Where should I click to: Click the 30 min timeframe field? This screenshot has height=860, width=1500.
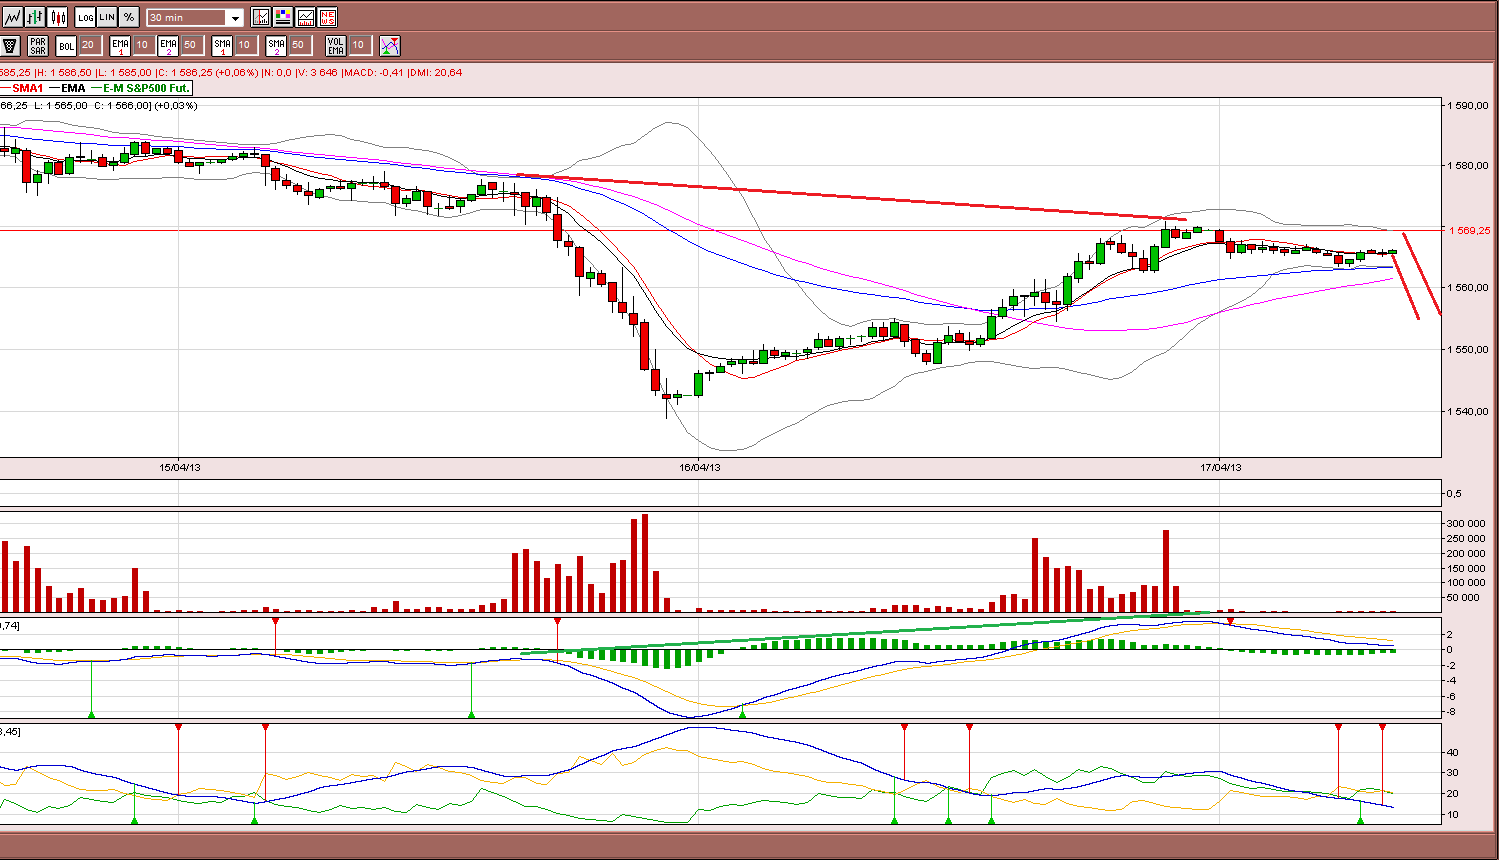click(187, 18)
